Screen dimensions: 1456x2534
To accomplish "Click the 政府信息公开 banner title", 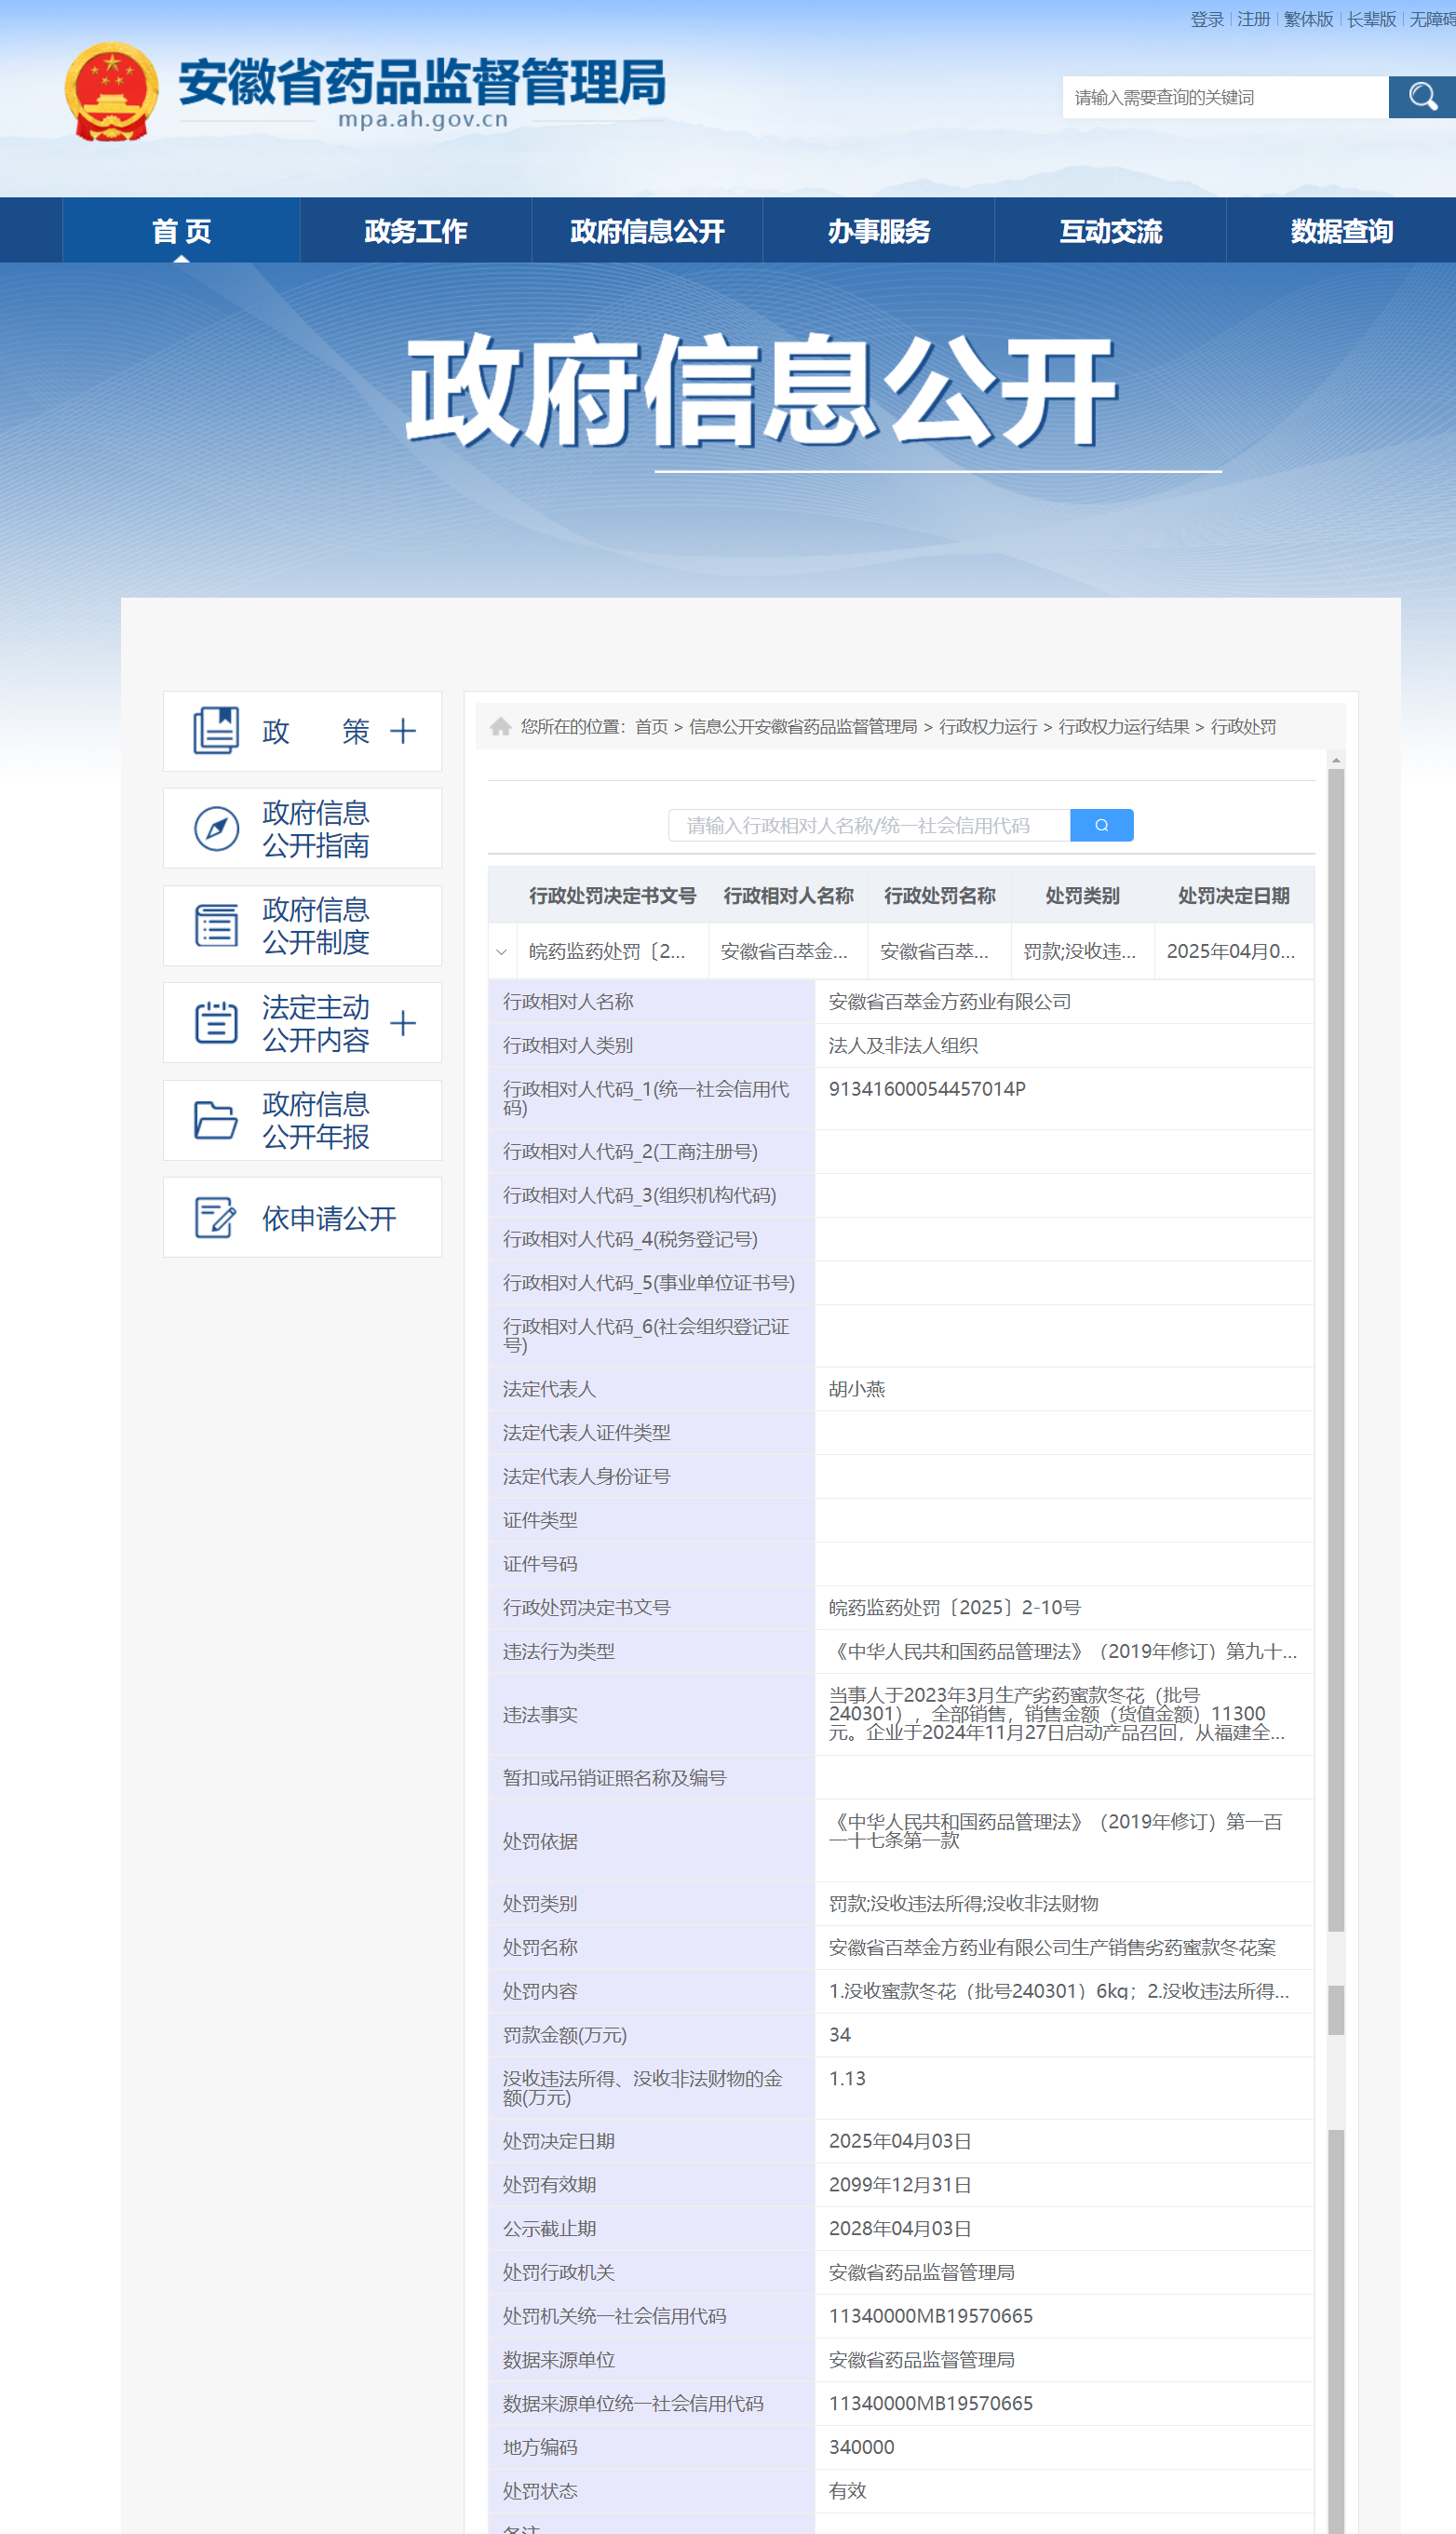I will [x=761, y=390].
